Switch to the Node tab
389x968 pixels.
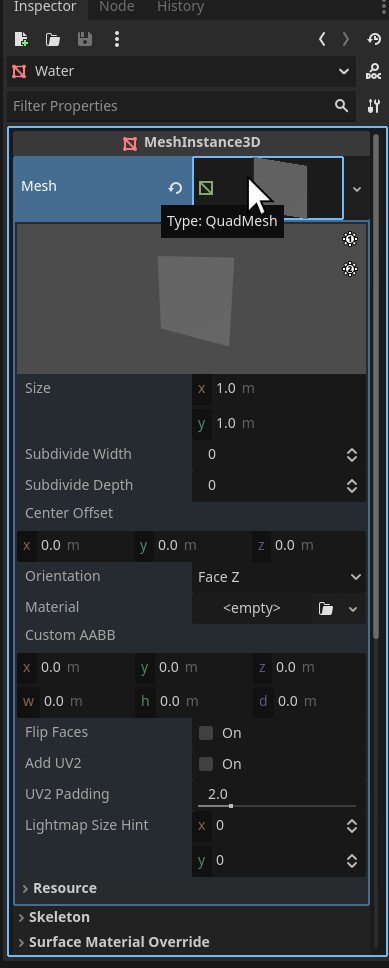tap(117, 7)
